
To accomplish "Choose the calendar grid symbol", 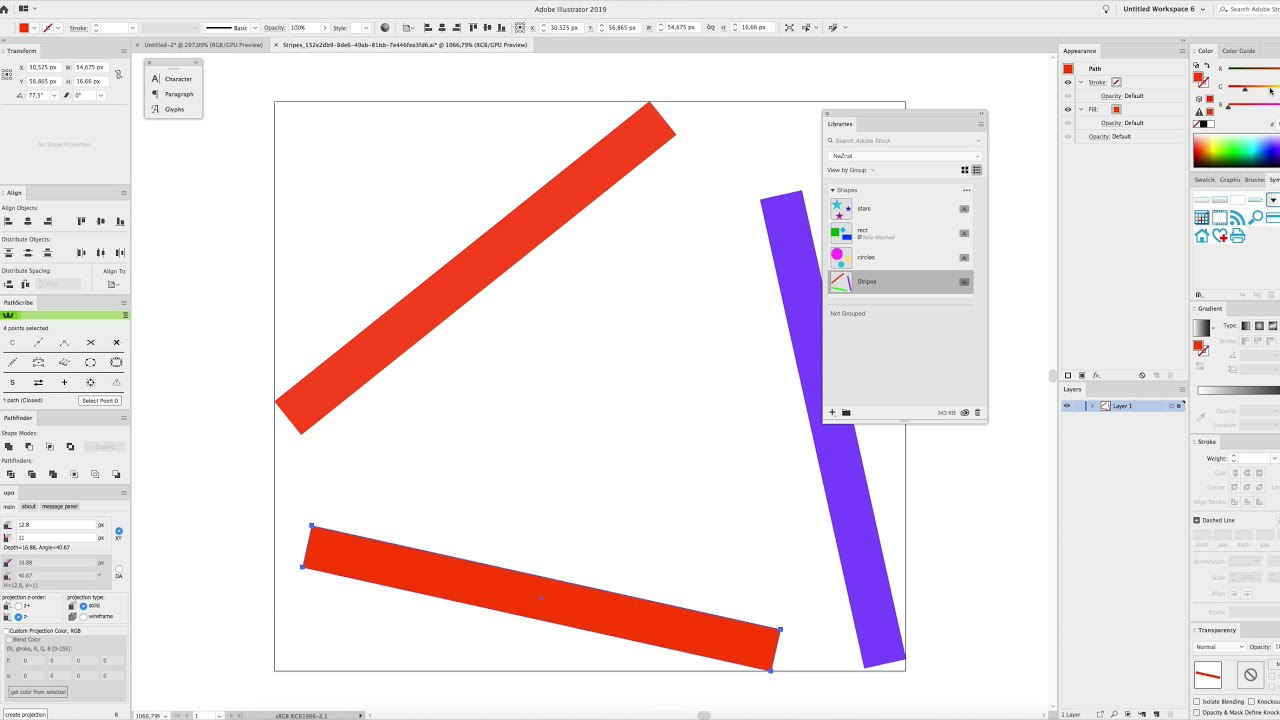I will 1202,218.
